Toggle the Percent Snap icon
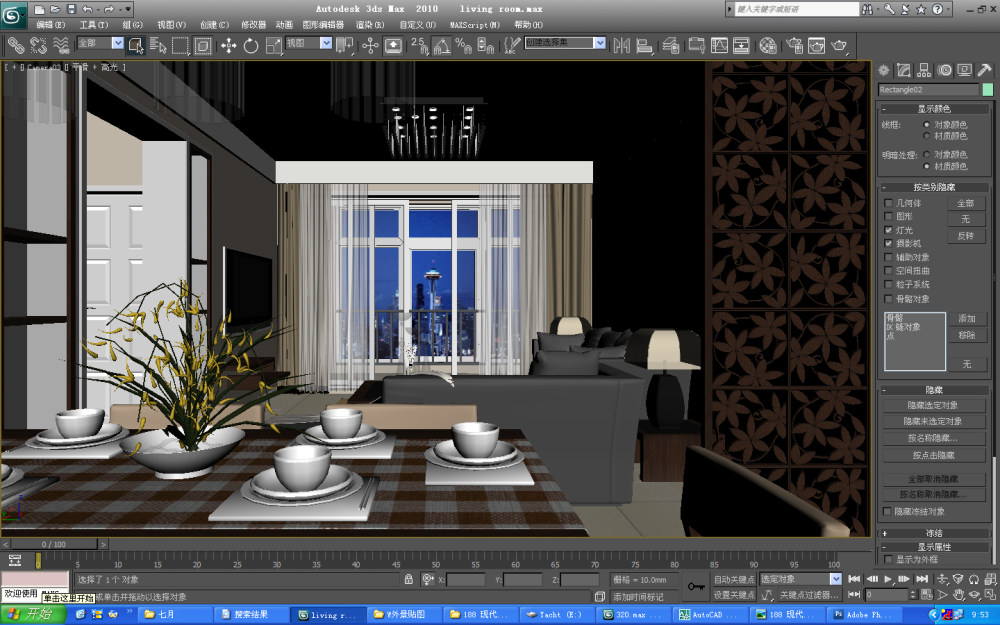The width and height of the screenshot is (1000, 625). pyautogui.click(x=463, y=45)
